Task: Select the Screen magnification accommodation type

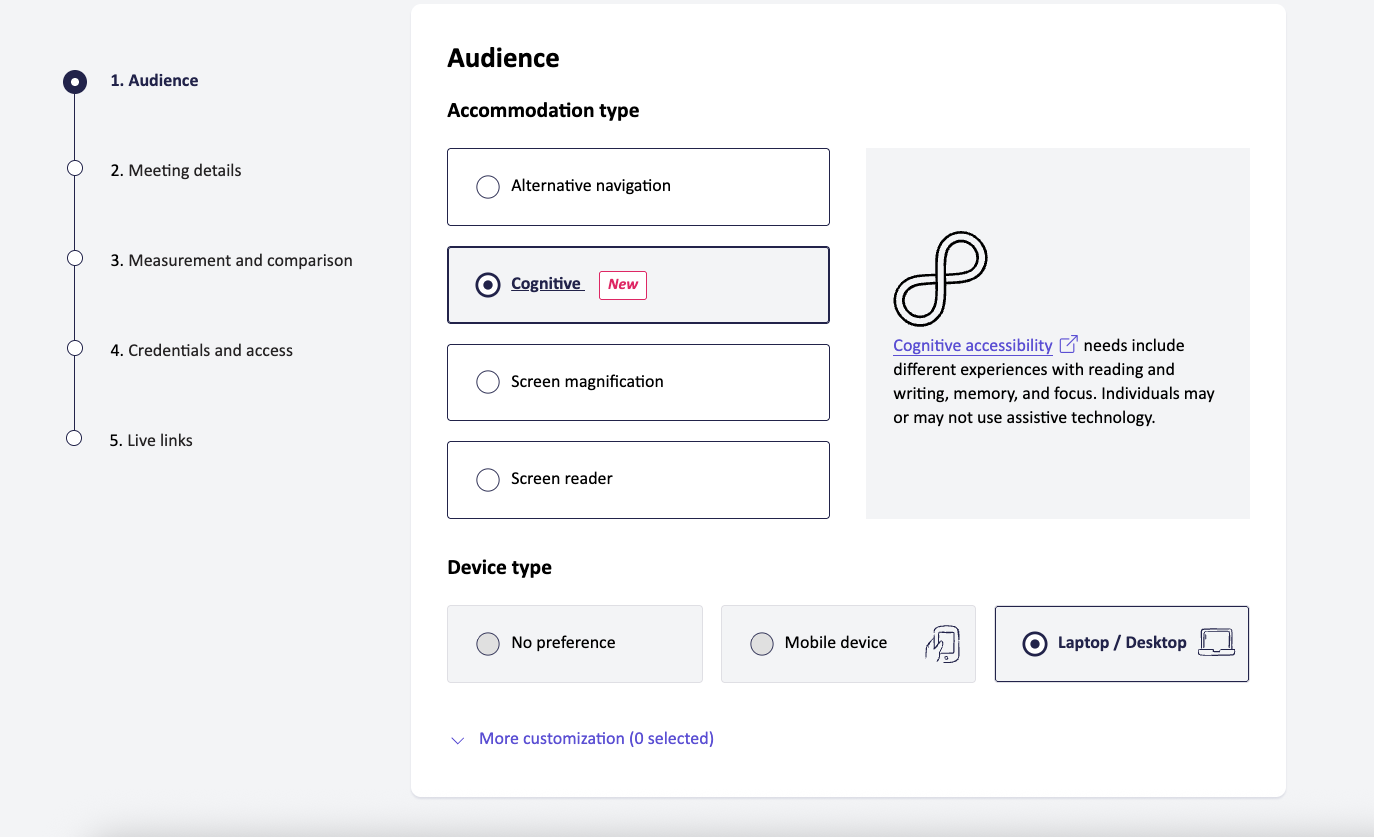Action: point(487,381)
